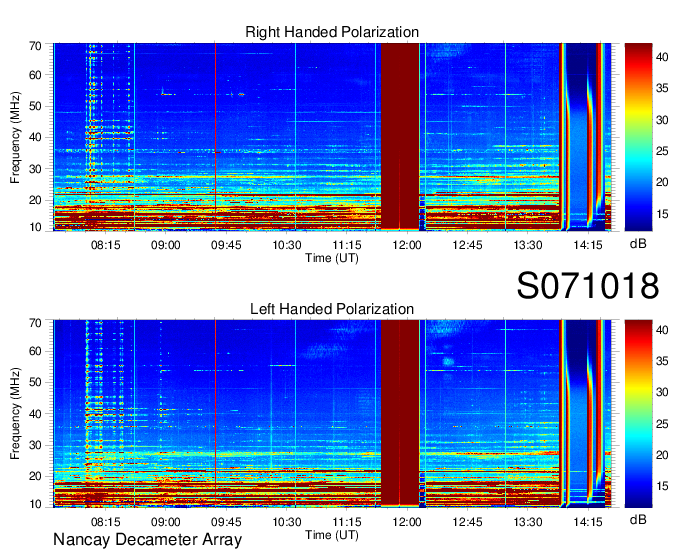Click the 09:00 tick on Right Handed time axis
This screenshot has width=680, height=552.
pos(166,245)
